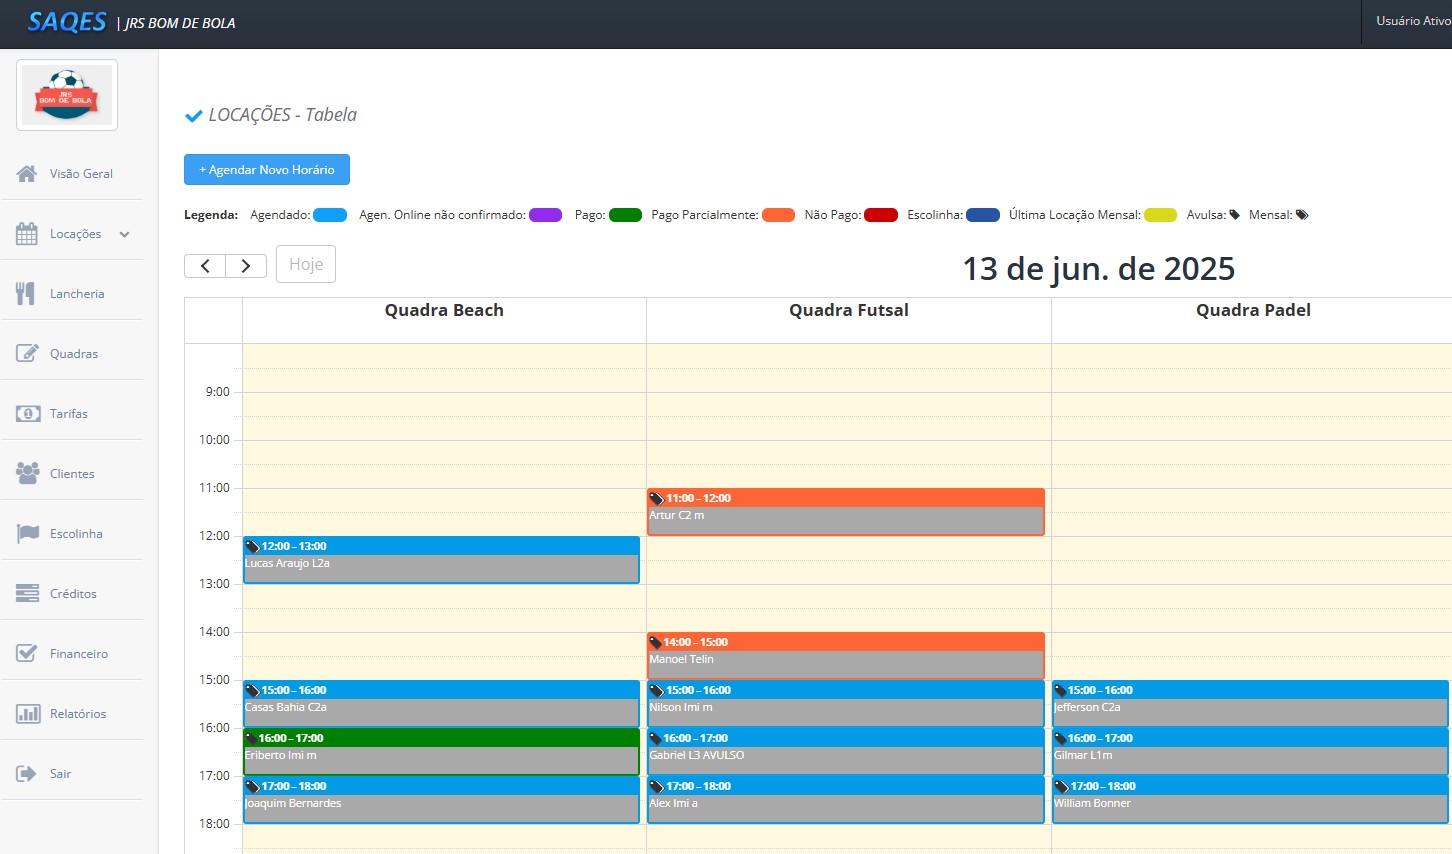
Task: Click the Tarifas money icon
Action: coord(27,414)
